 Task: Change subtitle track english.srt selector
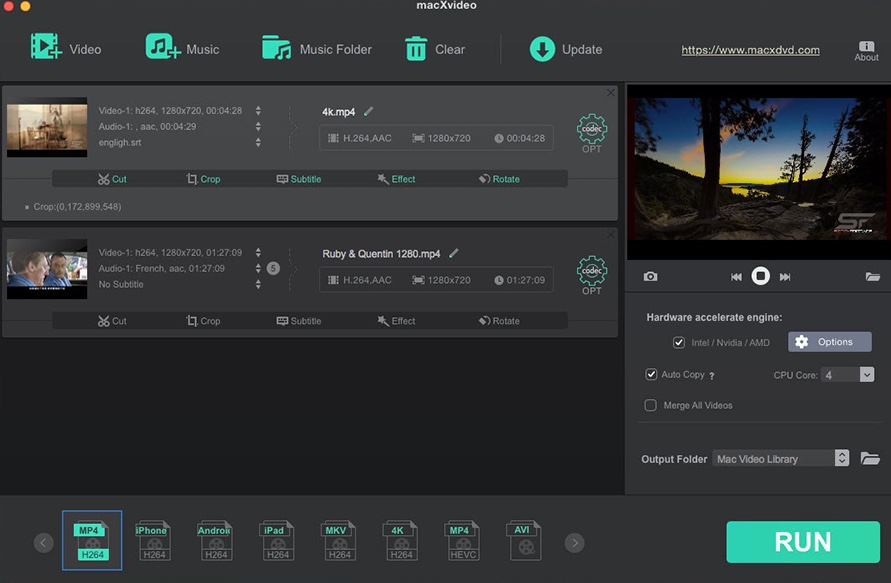click(x=258, y=143)
